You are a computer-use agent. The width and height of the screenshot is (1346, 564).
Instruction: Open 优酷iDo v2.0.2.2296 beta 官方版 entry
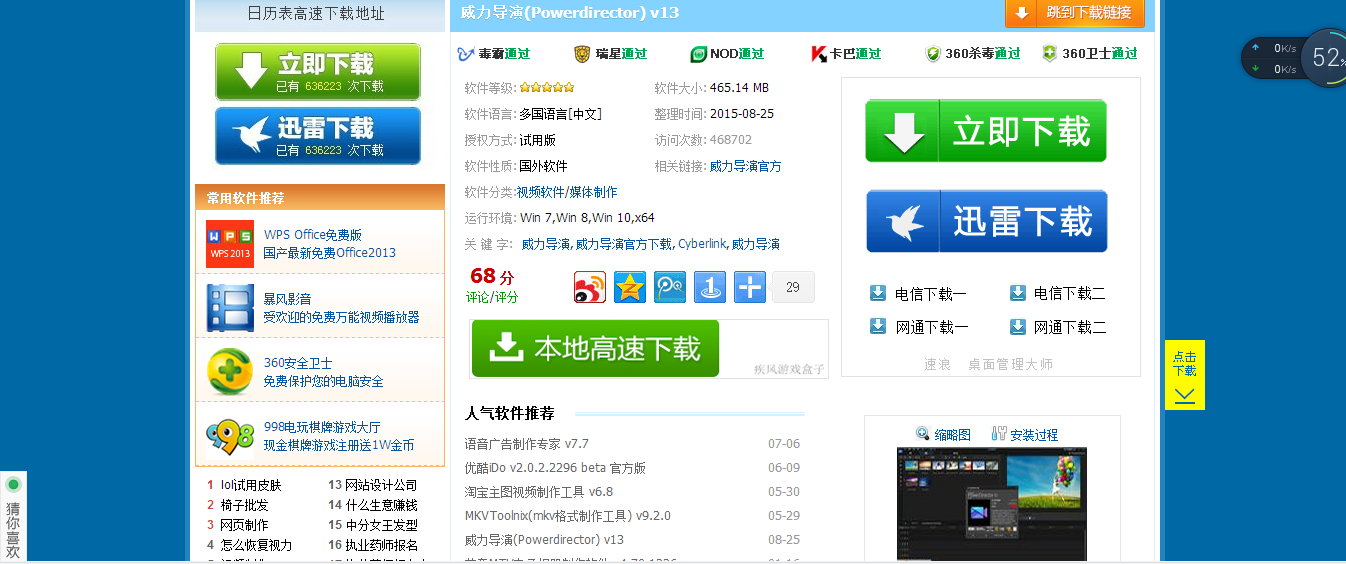click(555, 468)
